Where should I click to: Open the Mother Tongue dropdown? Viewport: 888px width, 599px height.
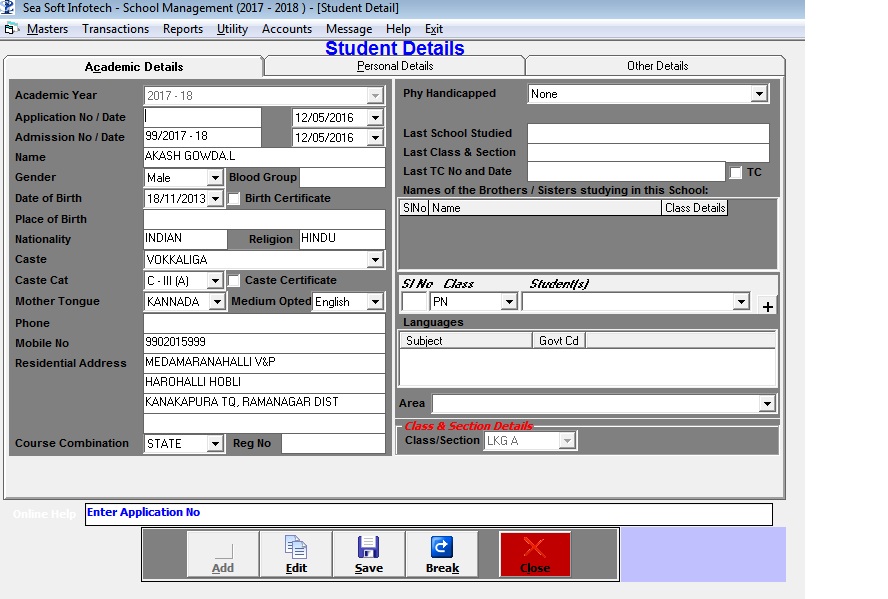(218, 302)
